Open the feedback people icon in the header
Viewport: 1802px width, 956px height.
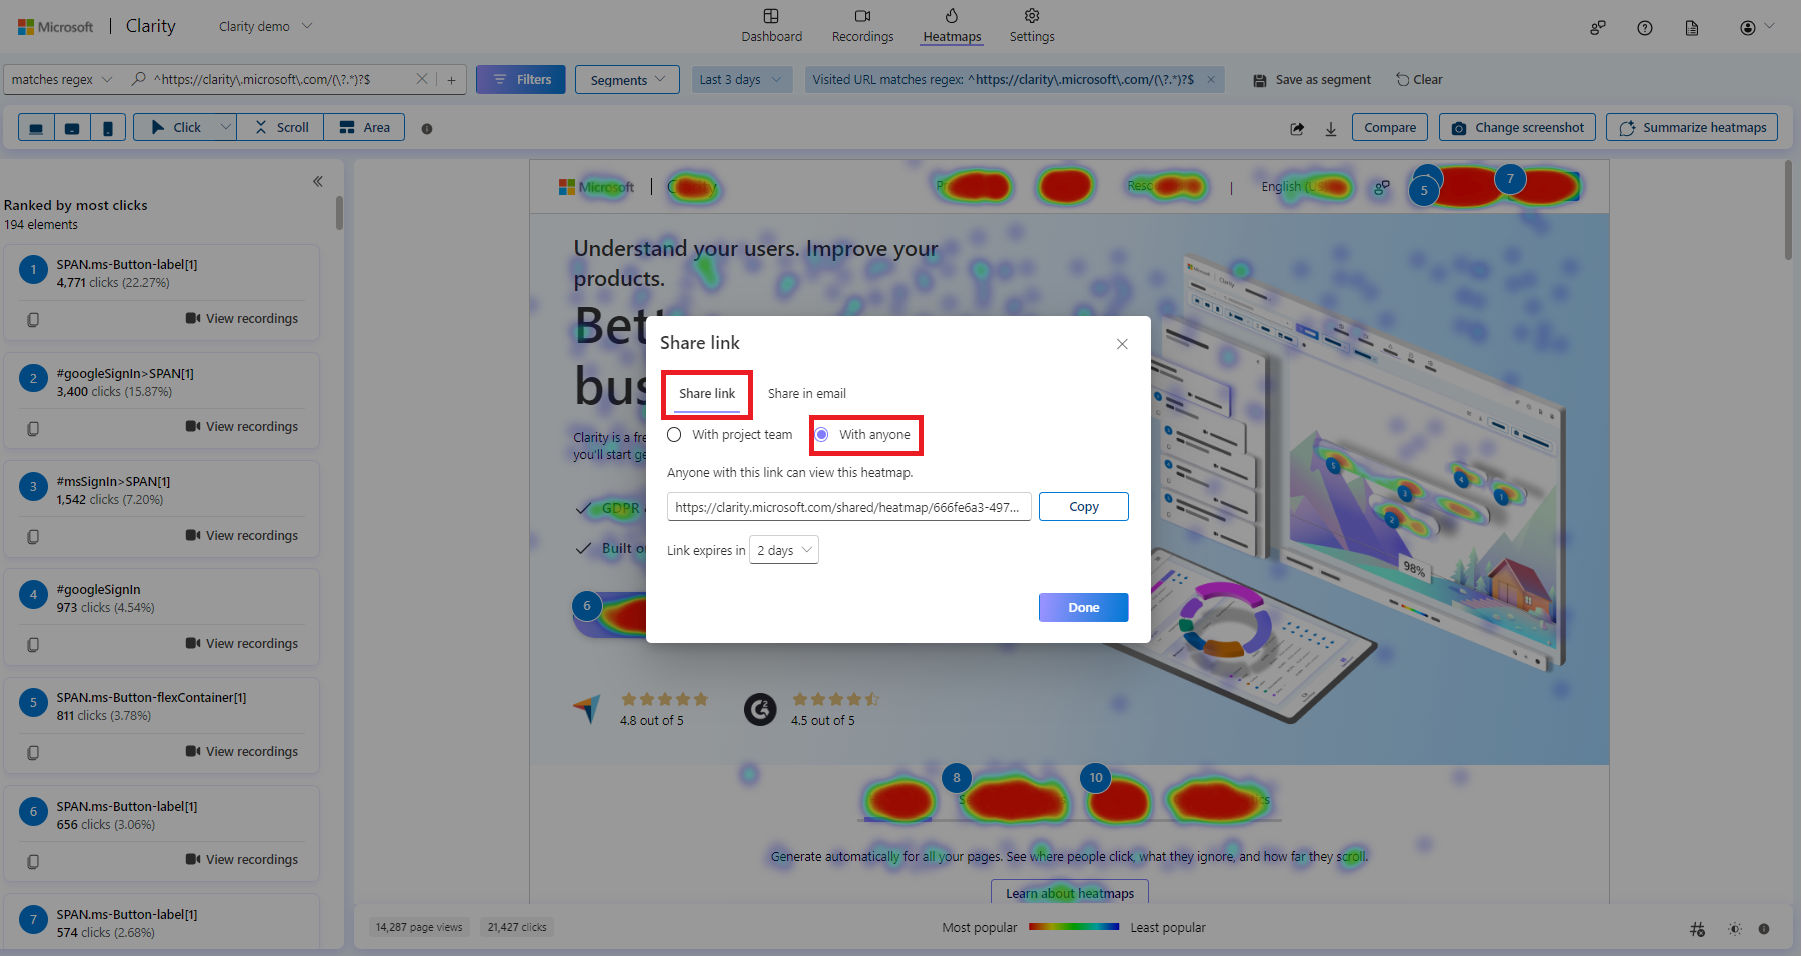point(1598,28)
